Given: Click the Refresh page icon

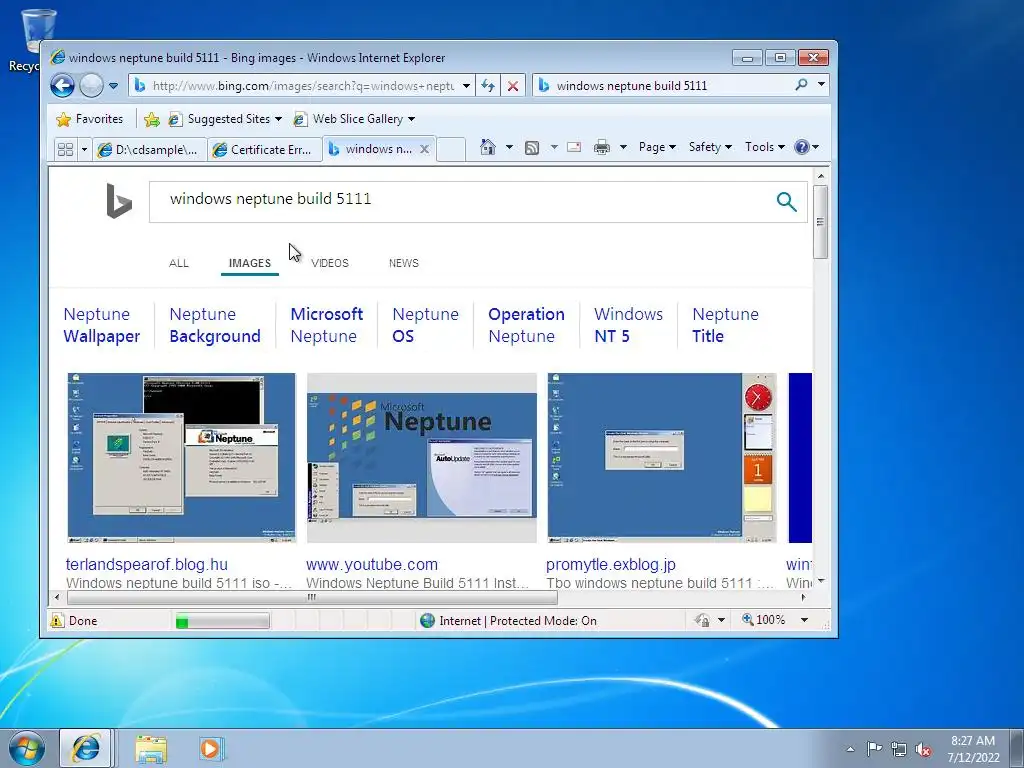Looking at the screenshot, I should coord(488,86).
